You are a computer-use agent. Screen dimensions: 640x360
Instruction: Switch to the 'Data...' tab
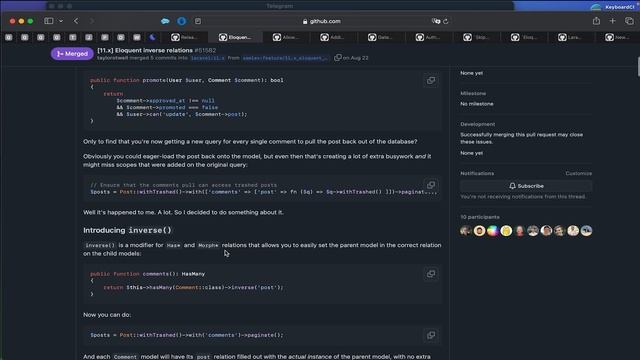point(380,37)
